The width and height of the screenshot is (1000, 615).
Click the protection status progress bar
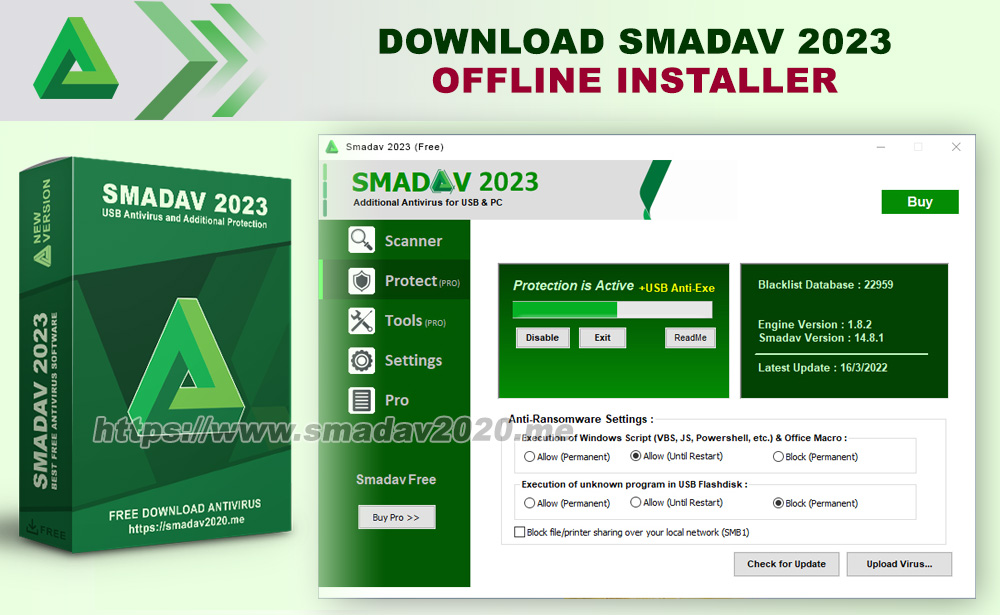coord(612,310)
